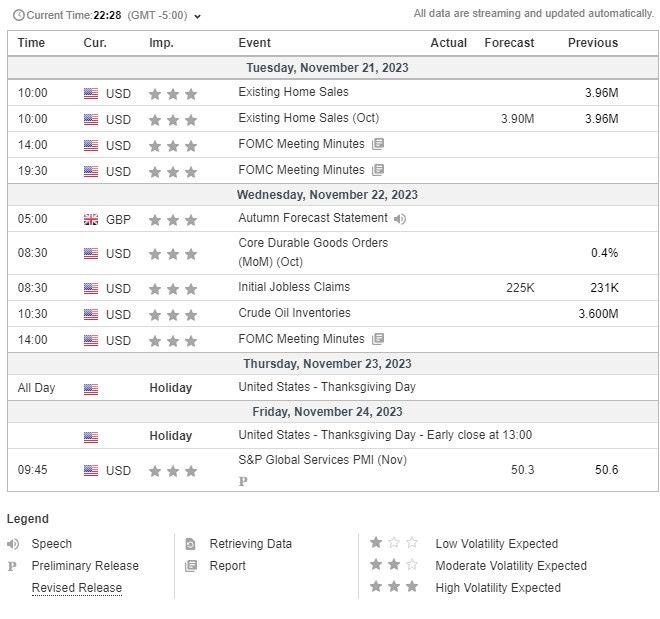Click the clock icon beside Current Time
This screenshot has height=619, width=660.
tap(18, 15)
